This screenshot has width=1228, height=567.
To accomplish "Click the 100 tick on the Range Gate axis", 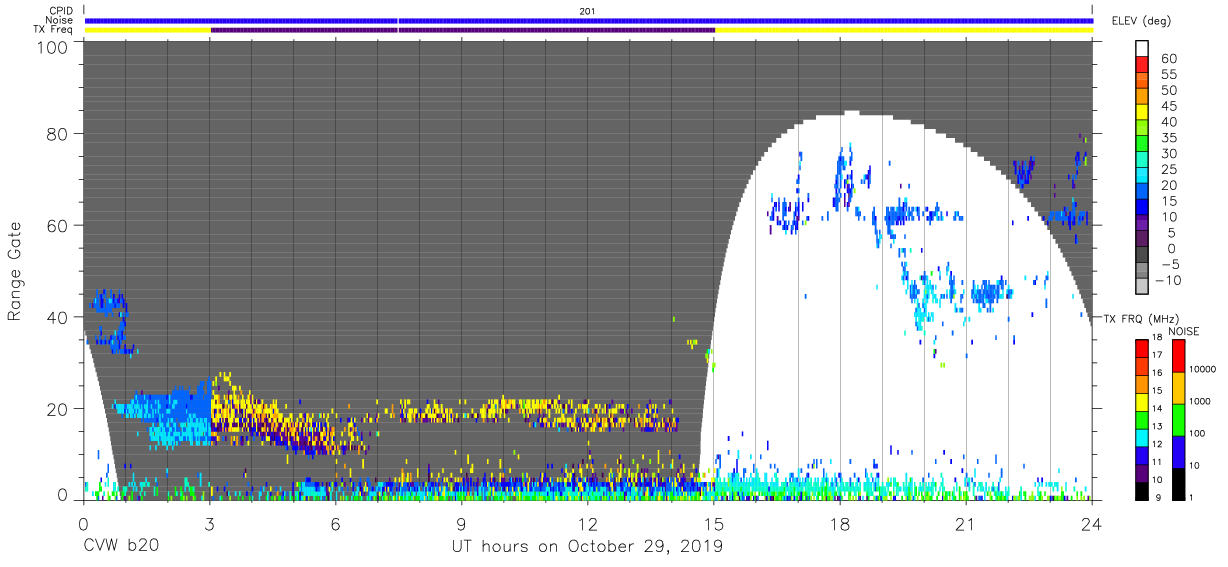I will pos(54,46).
